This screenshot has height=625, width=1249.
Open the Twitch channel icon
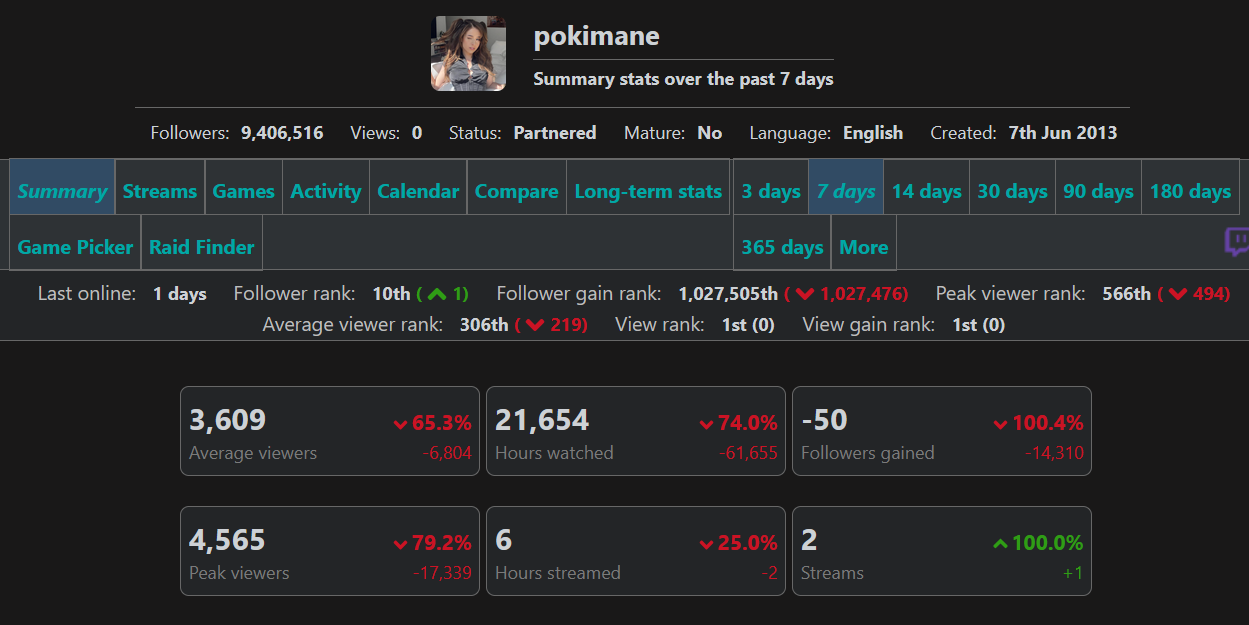pos(1237,242)
